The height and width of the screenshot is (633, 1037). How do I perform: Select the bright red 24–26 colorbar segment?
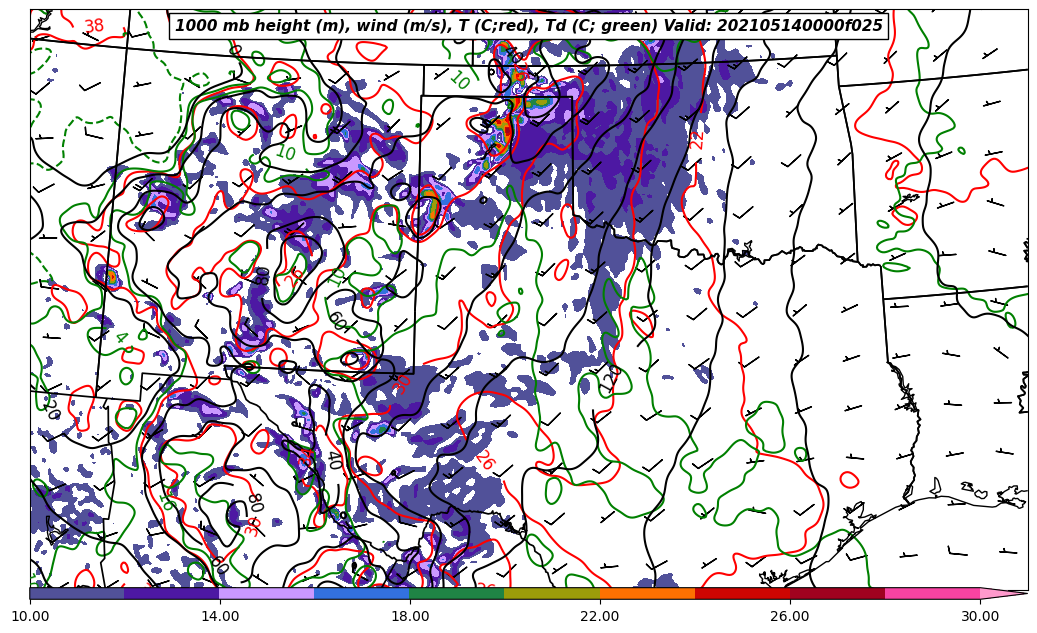(741, 593)
